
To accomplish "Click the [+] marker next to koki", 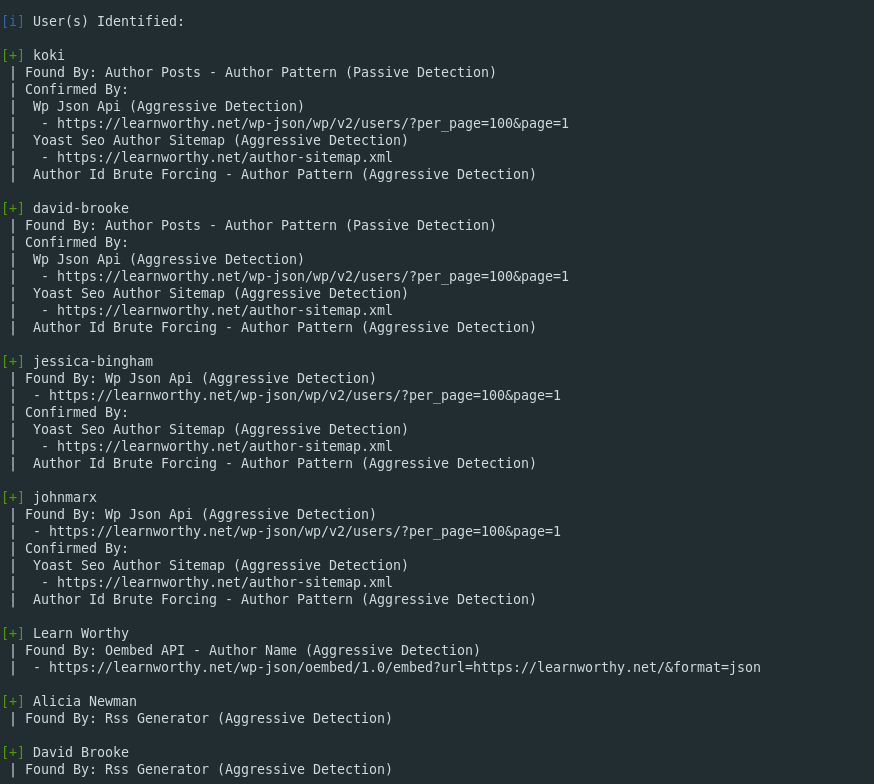I will point(13,55).
